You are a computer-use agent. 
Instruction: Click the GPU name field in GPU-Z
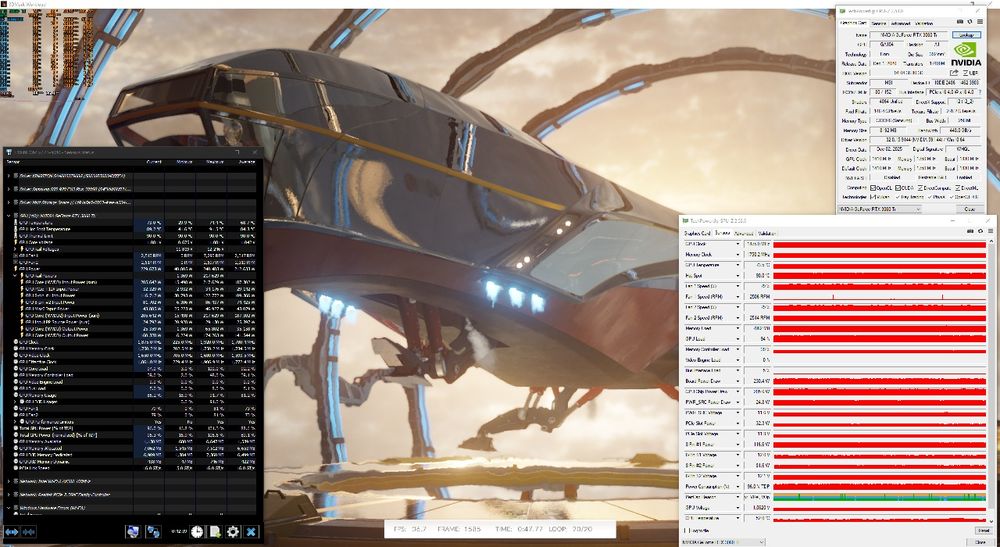[x=910, y=35]
